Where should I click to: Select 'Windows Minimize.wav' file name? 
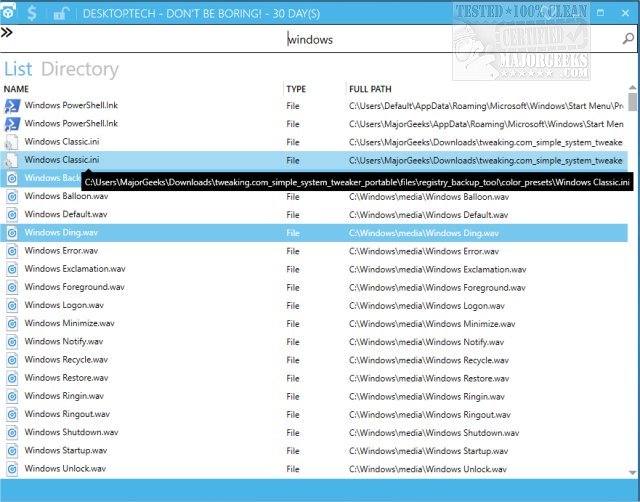(x=69, y=323)
